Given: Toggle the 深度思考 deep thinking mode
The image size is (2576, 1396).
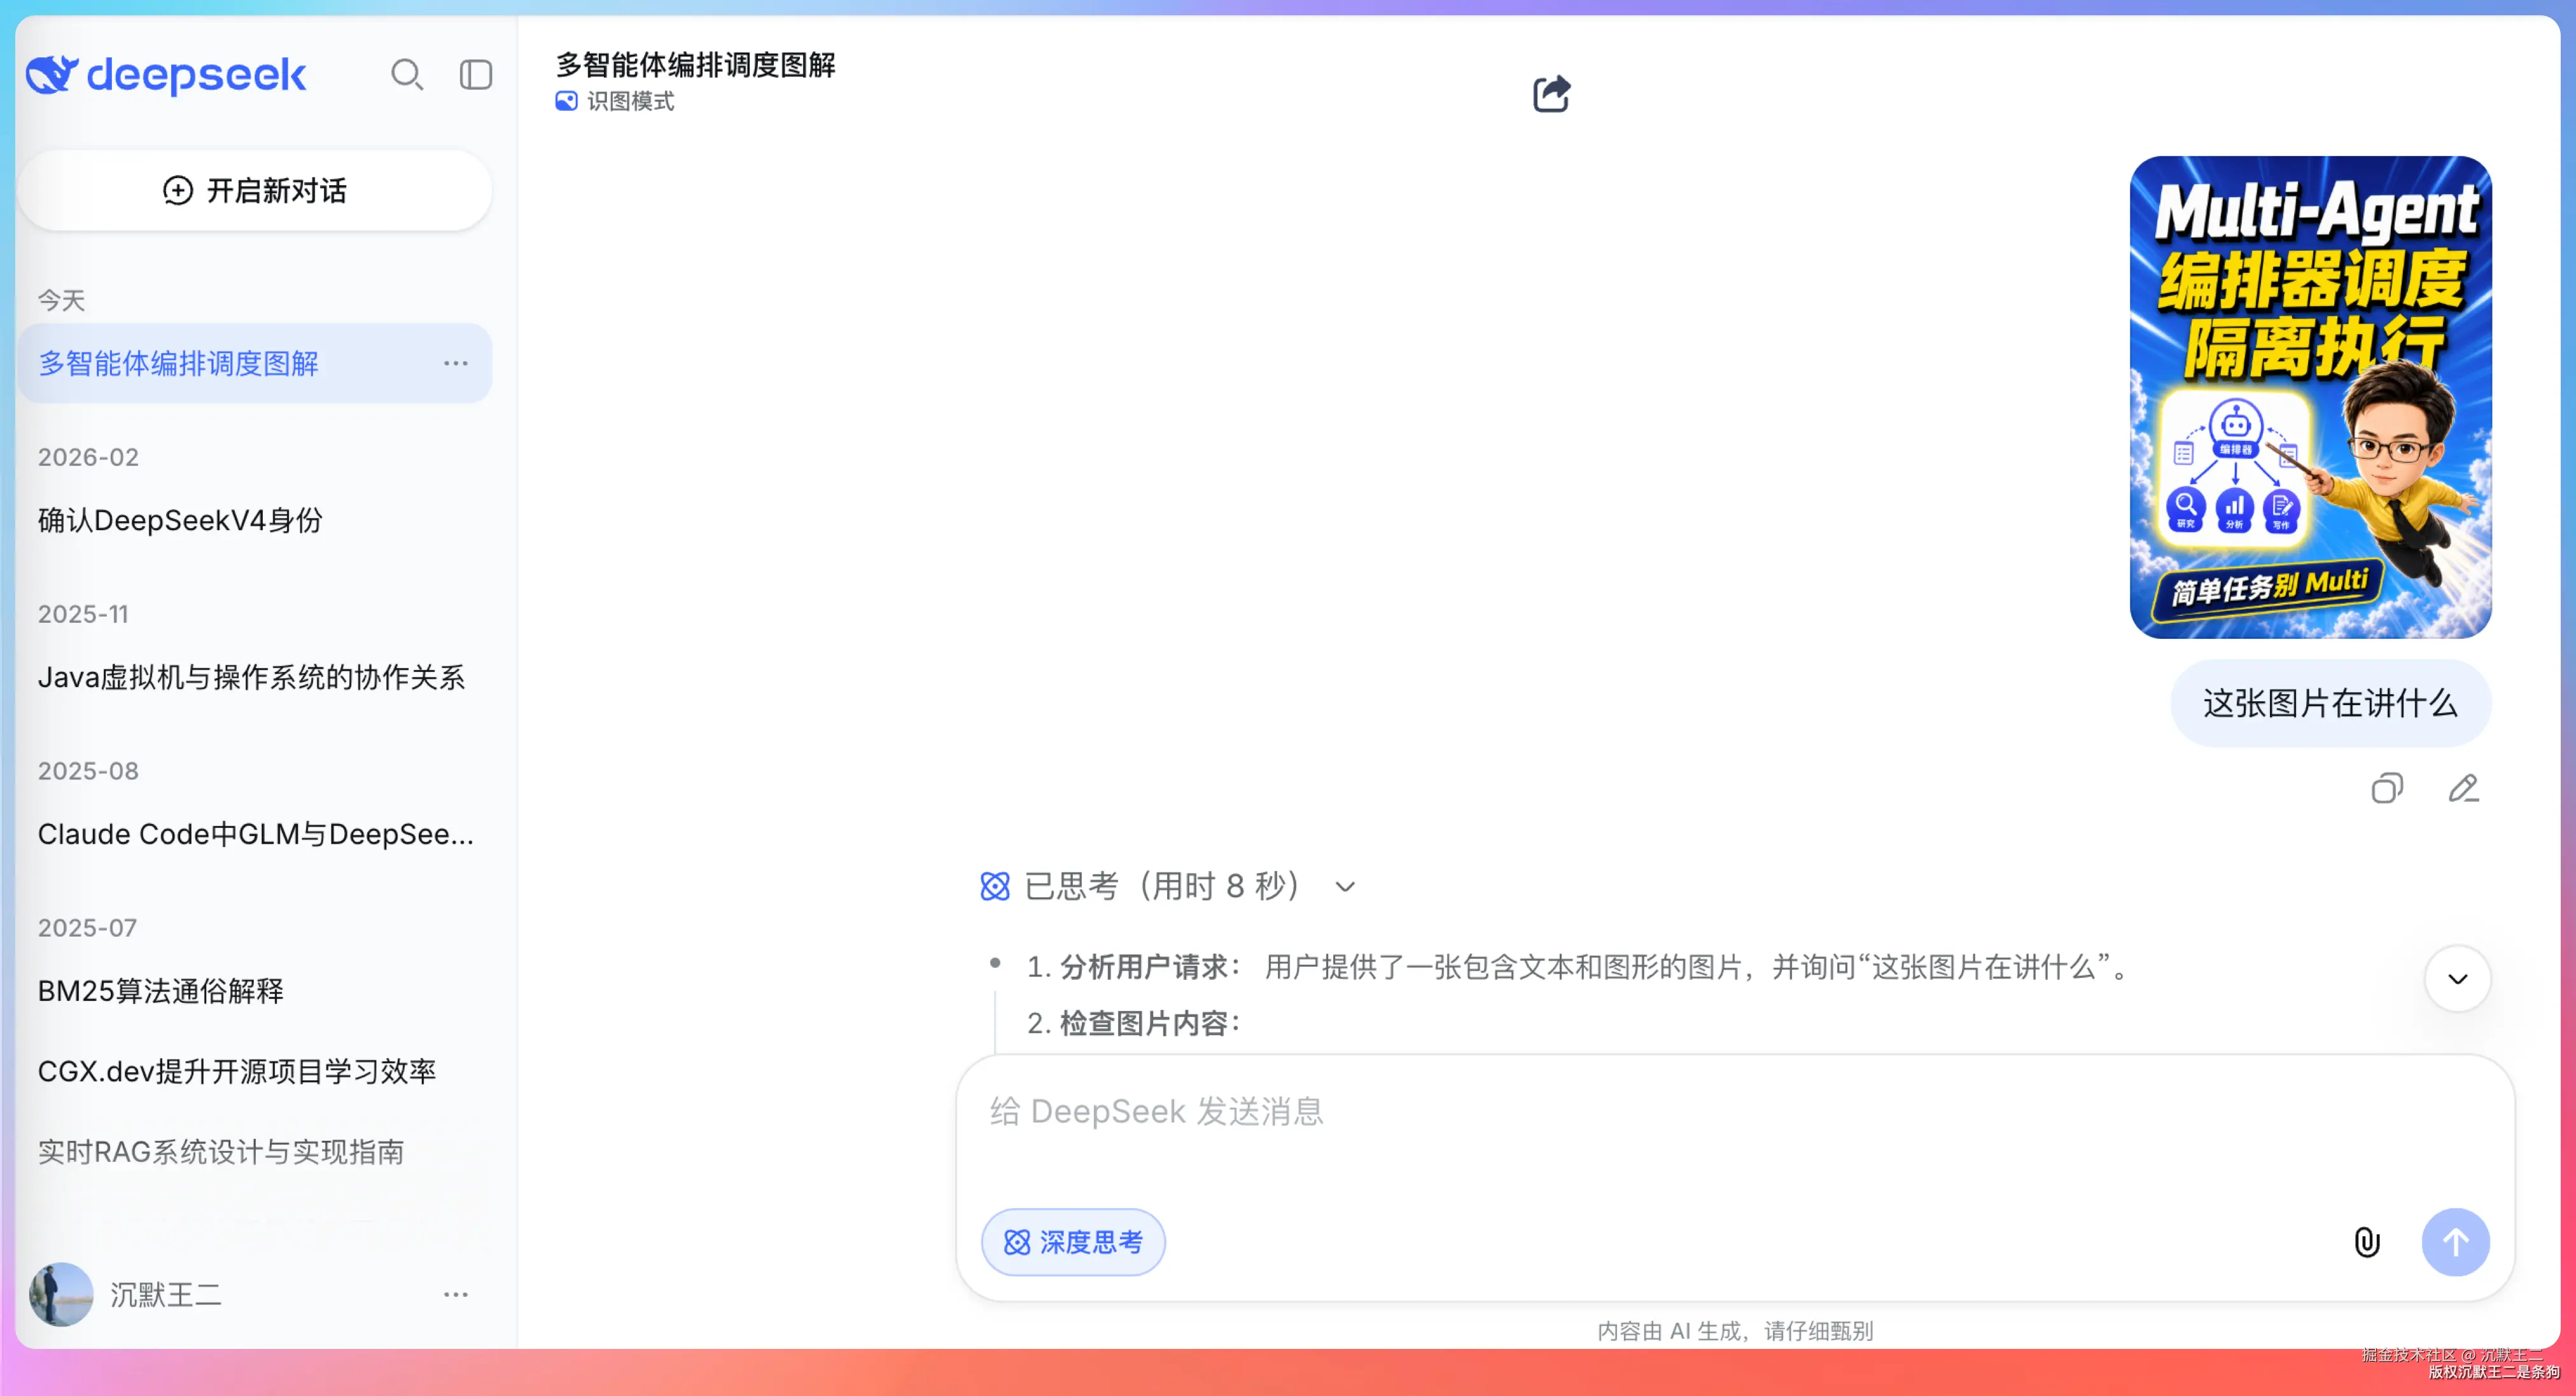Looking at the screenshot, I should (x=1073, y=1242).
